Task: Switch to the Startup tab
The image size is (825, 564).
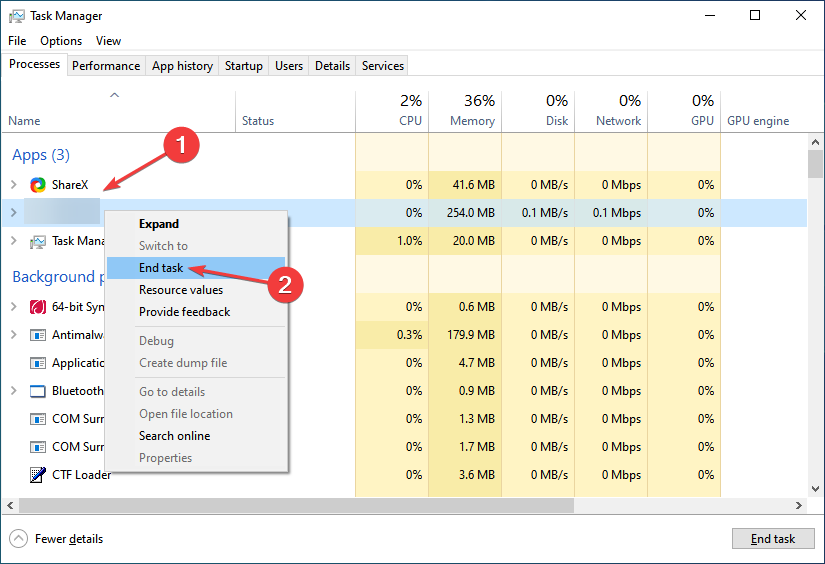Action: click(244, 66)
